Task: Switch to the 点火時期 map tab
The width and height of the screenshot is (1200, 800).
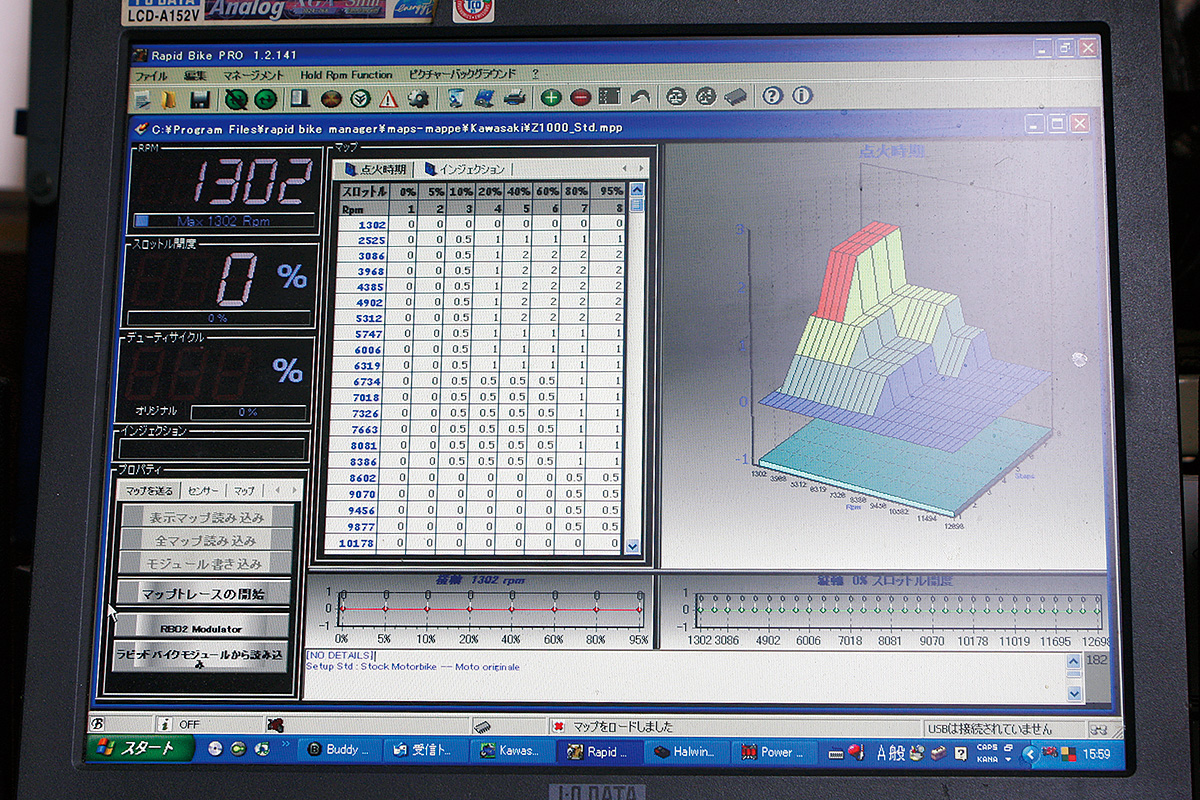Action: [375, 169]
